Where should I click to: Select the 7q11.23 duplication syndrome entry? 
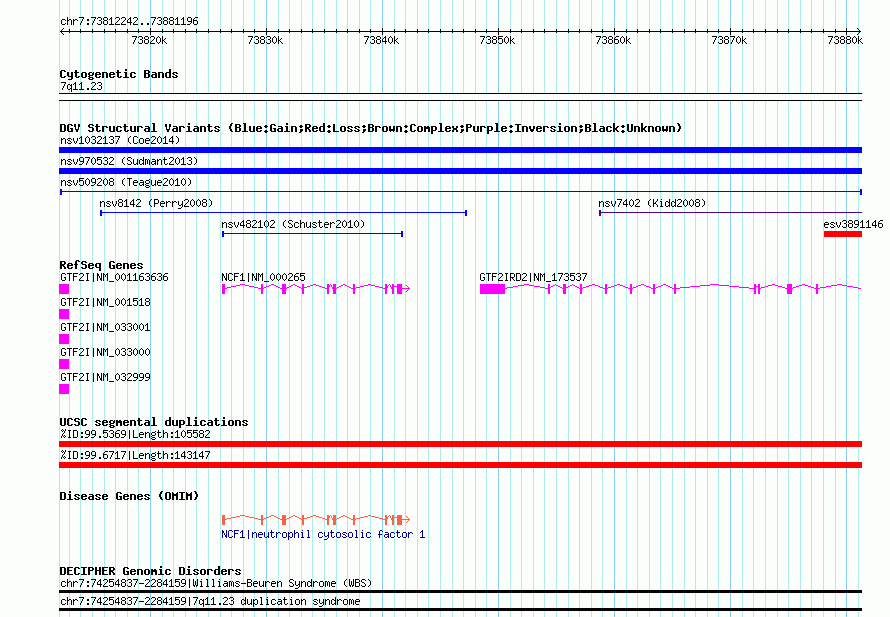click(210, 602)
